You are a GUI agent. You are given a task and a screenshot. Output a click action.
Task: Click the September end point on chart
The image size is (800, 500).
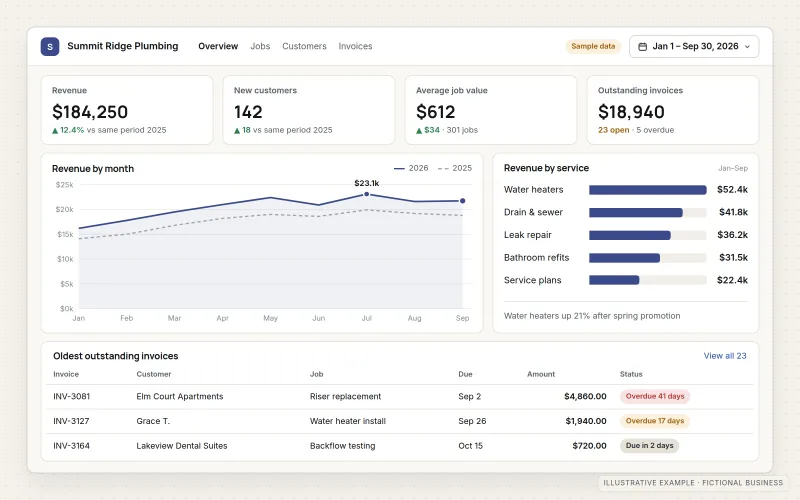tap(462, 201)
